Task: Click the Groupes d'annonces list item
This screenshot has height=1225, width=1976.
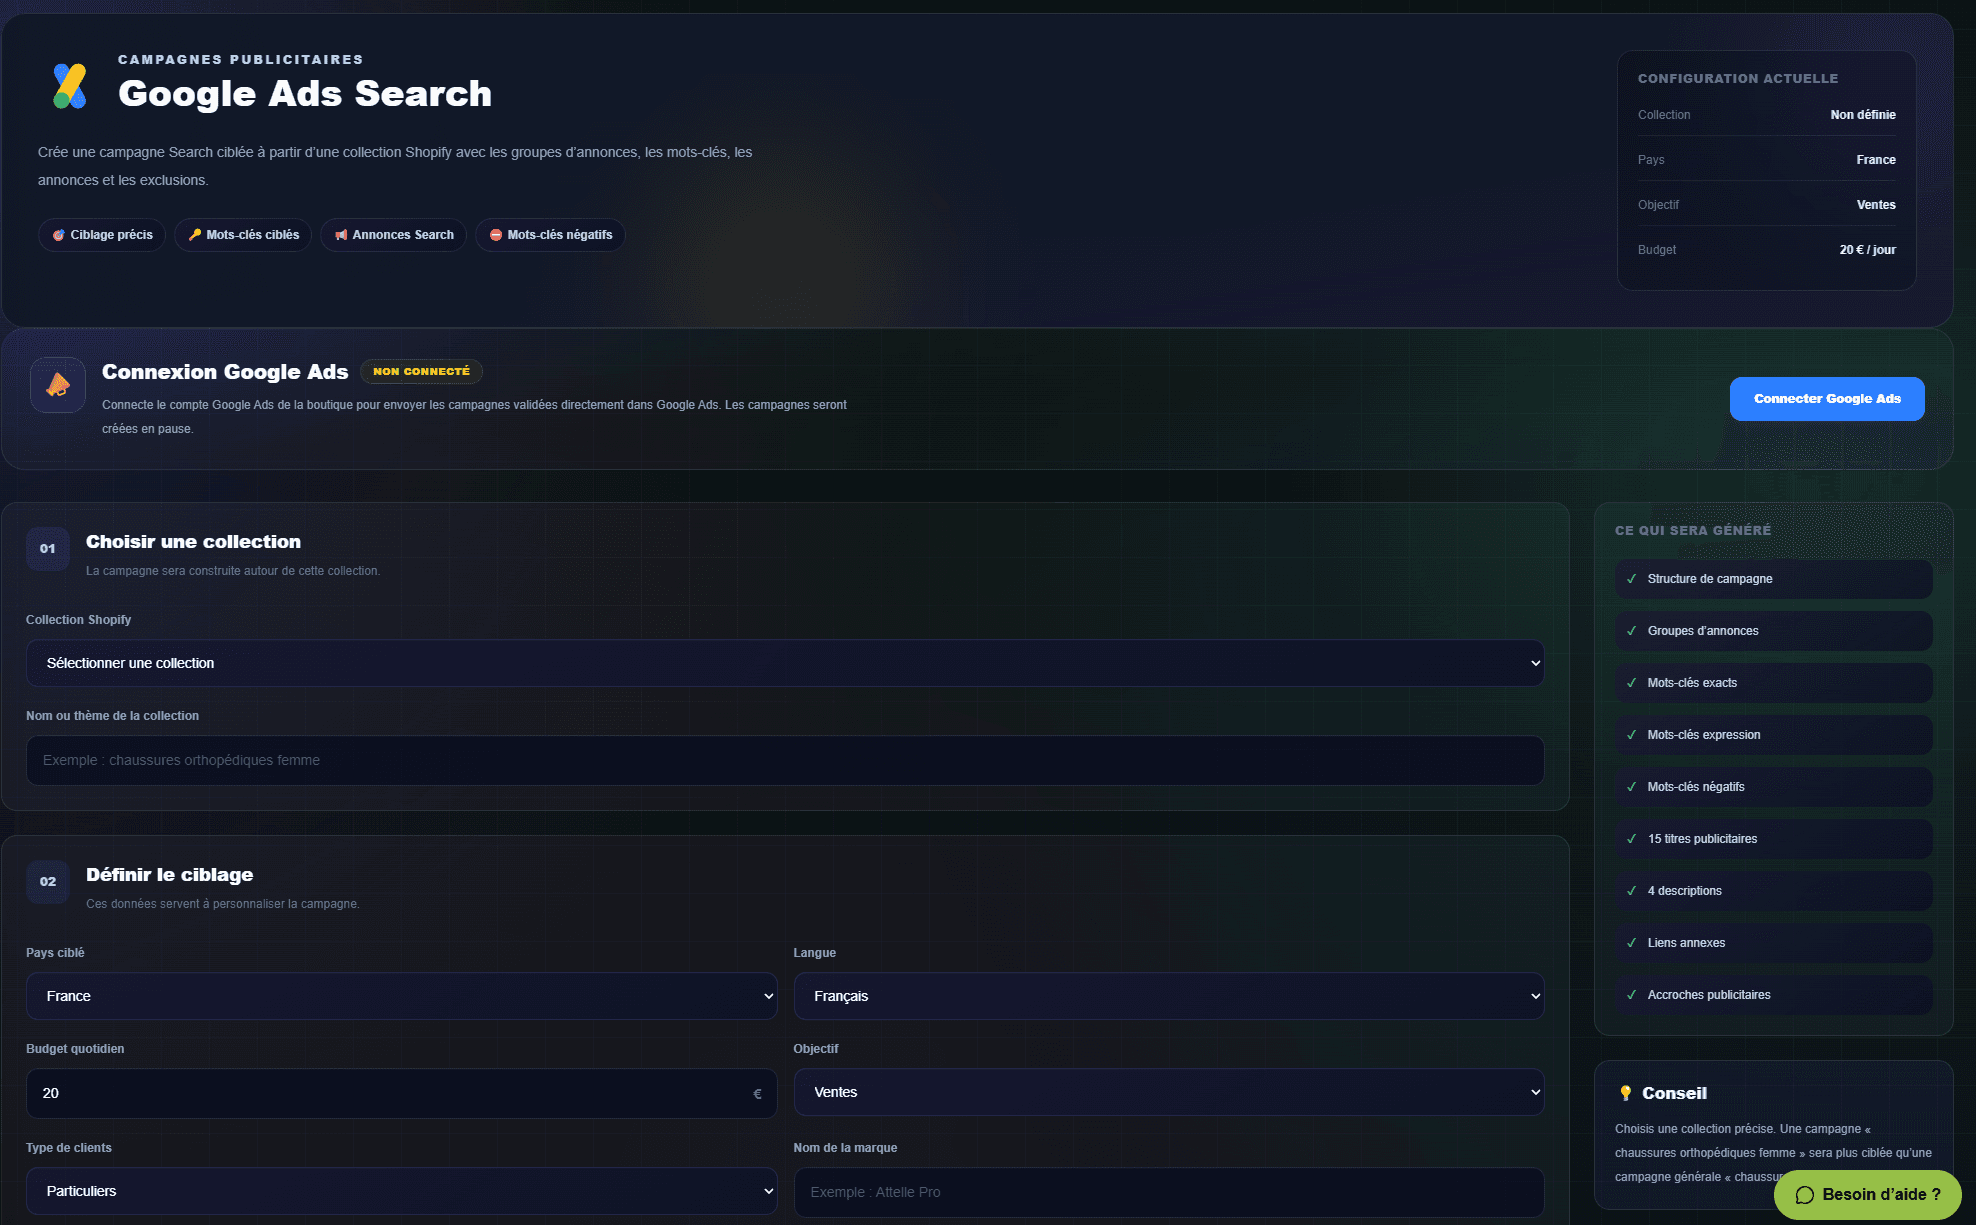Action: point(1774,631)
